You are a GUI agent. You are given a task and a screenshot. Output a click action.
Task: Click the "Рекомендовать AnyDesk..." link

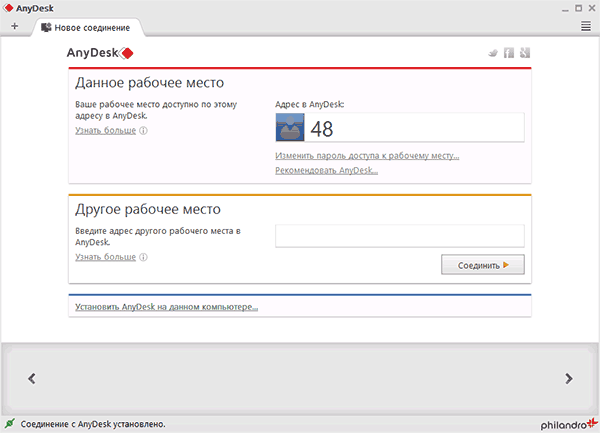click(326, 171)
